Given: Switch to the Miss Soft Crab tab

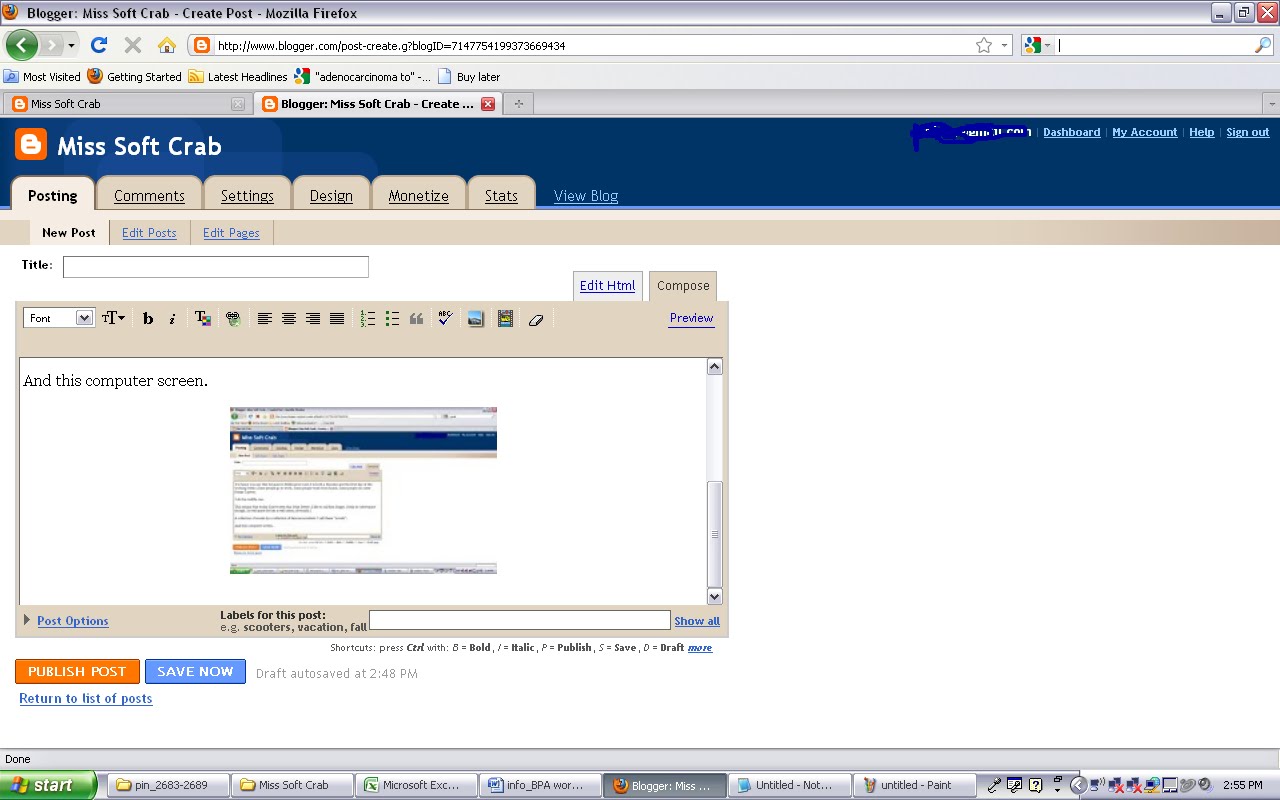Looking at the screenshot, I should coord(126,104).
